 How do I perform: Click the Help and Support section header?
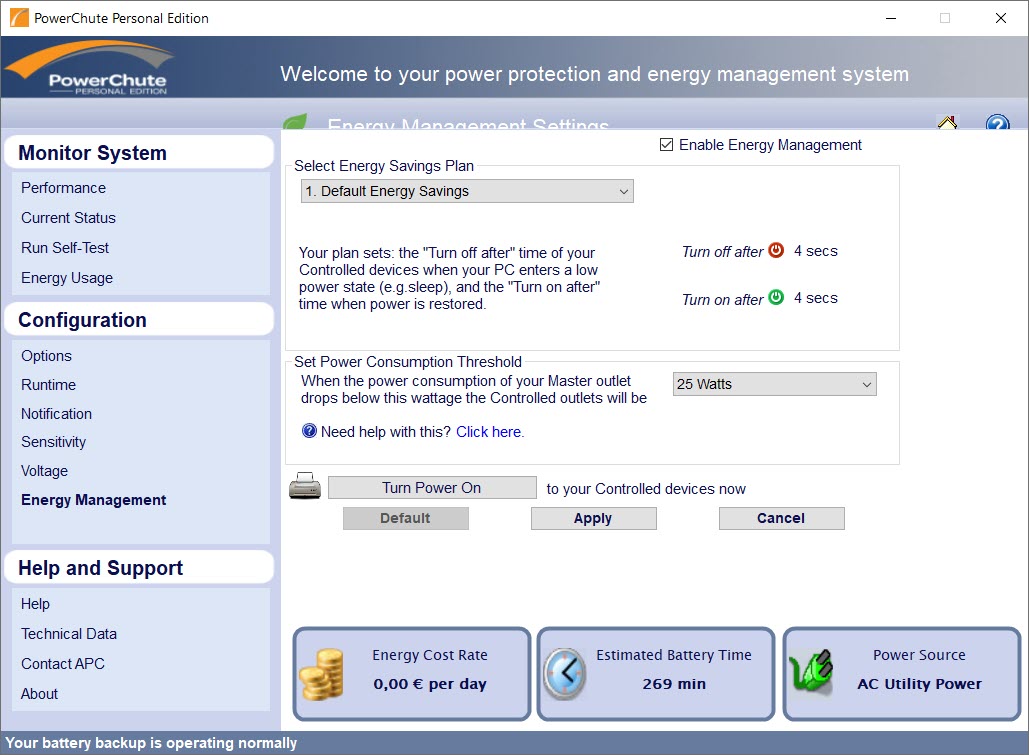(x=138, y=568)
